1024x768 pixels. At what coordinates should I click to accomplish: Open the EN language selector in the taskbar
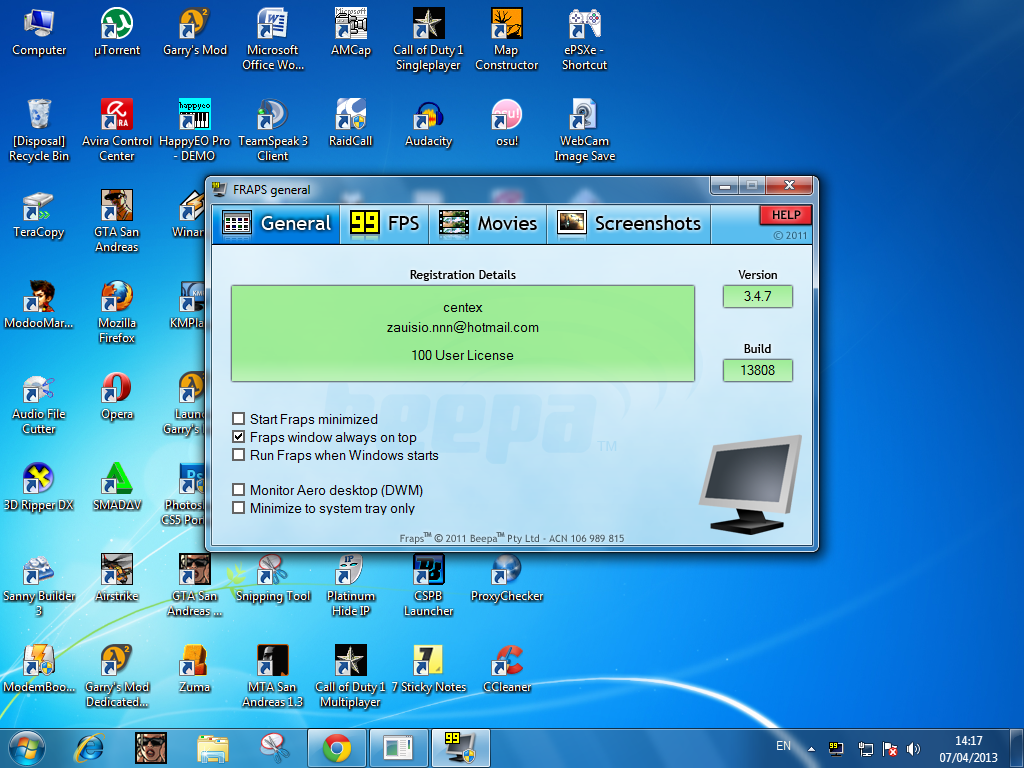pos(783,746)
